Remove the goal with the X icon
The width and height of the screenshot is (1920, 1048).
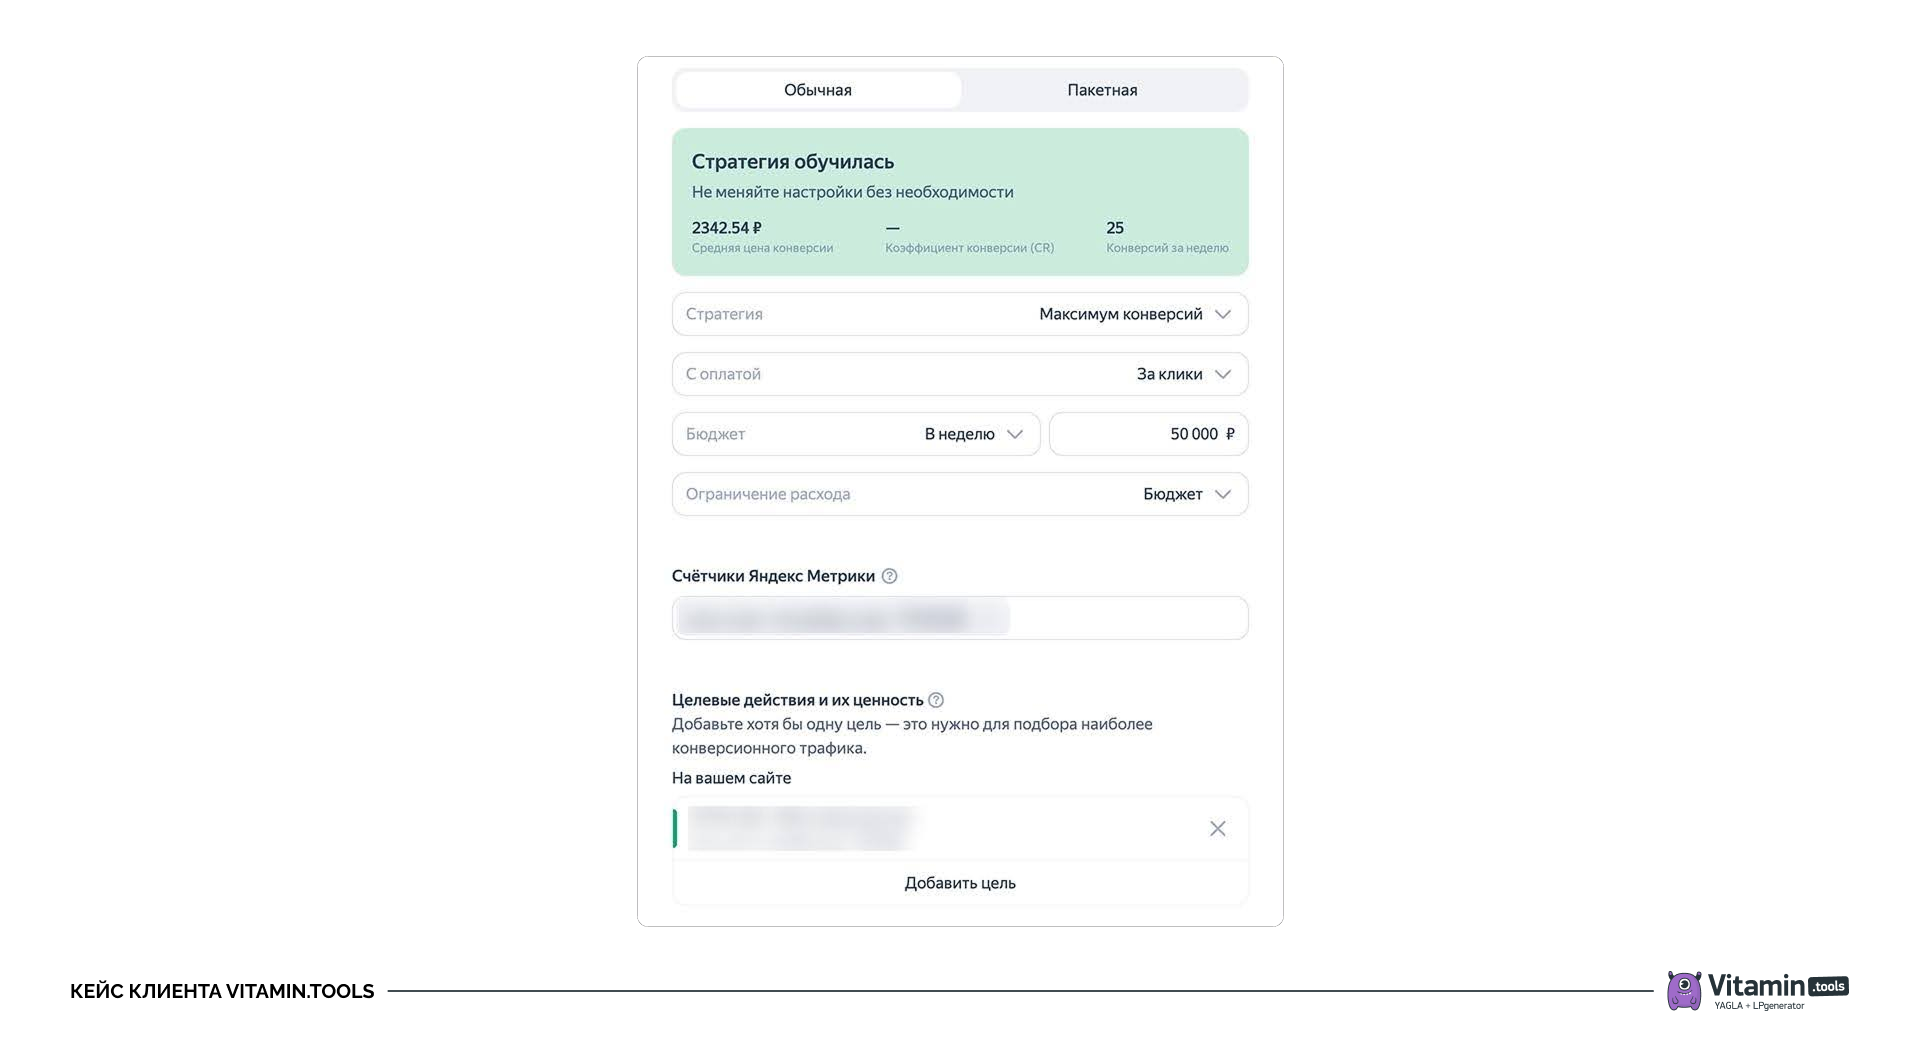tap(1217, 828)
